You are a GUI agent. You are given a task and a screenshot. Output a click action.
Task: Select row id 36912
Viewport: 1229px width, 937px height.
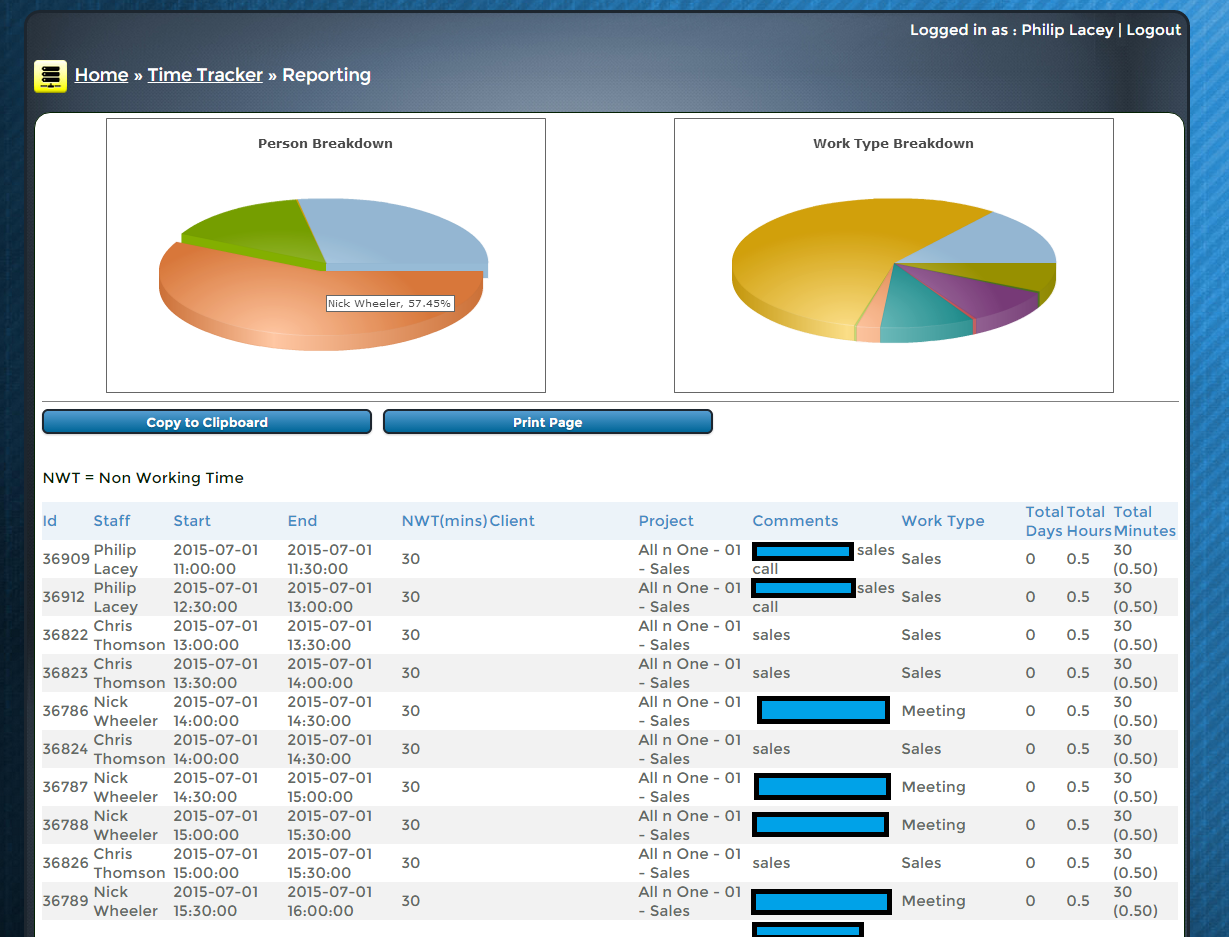click(x=65, y=597)
